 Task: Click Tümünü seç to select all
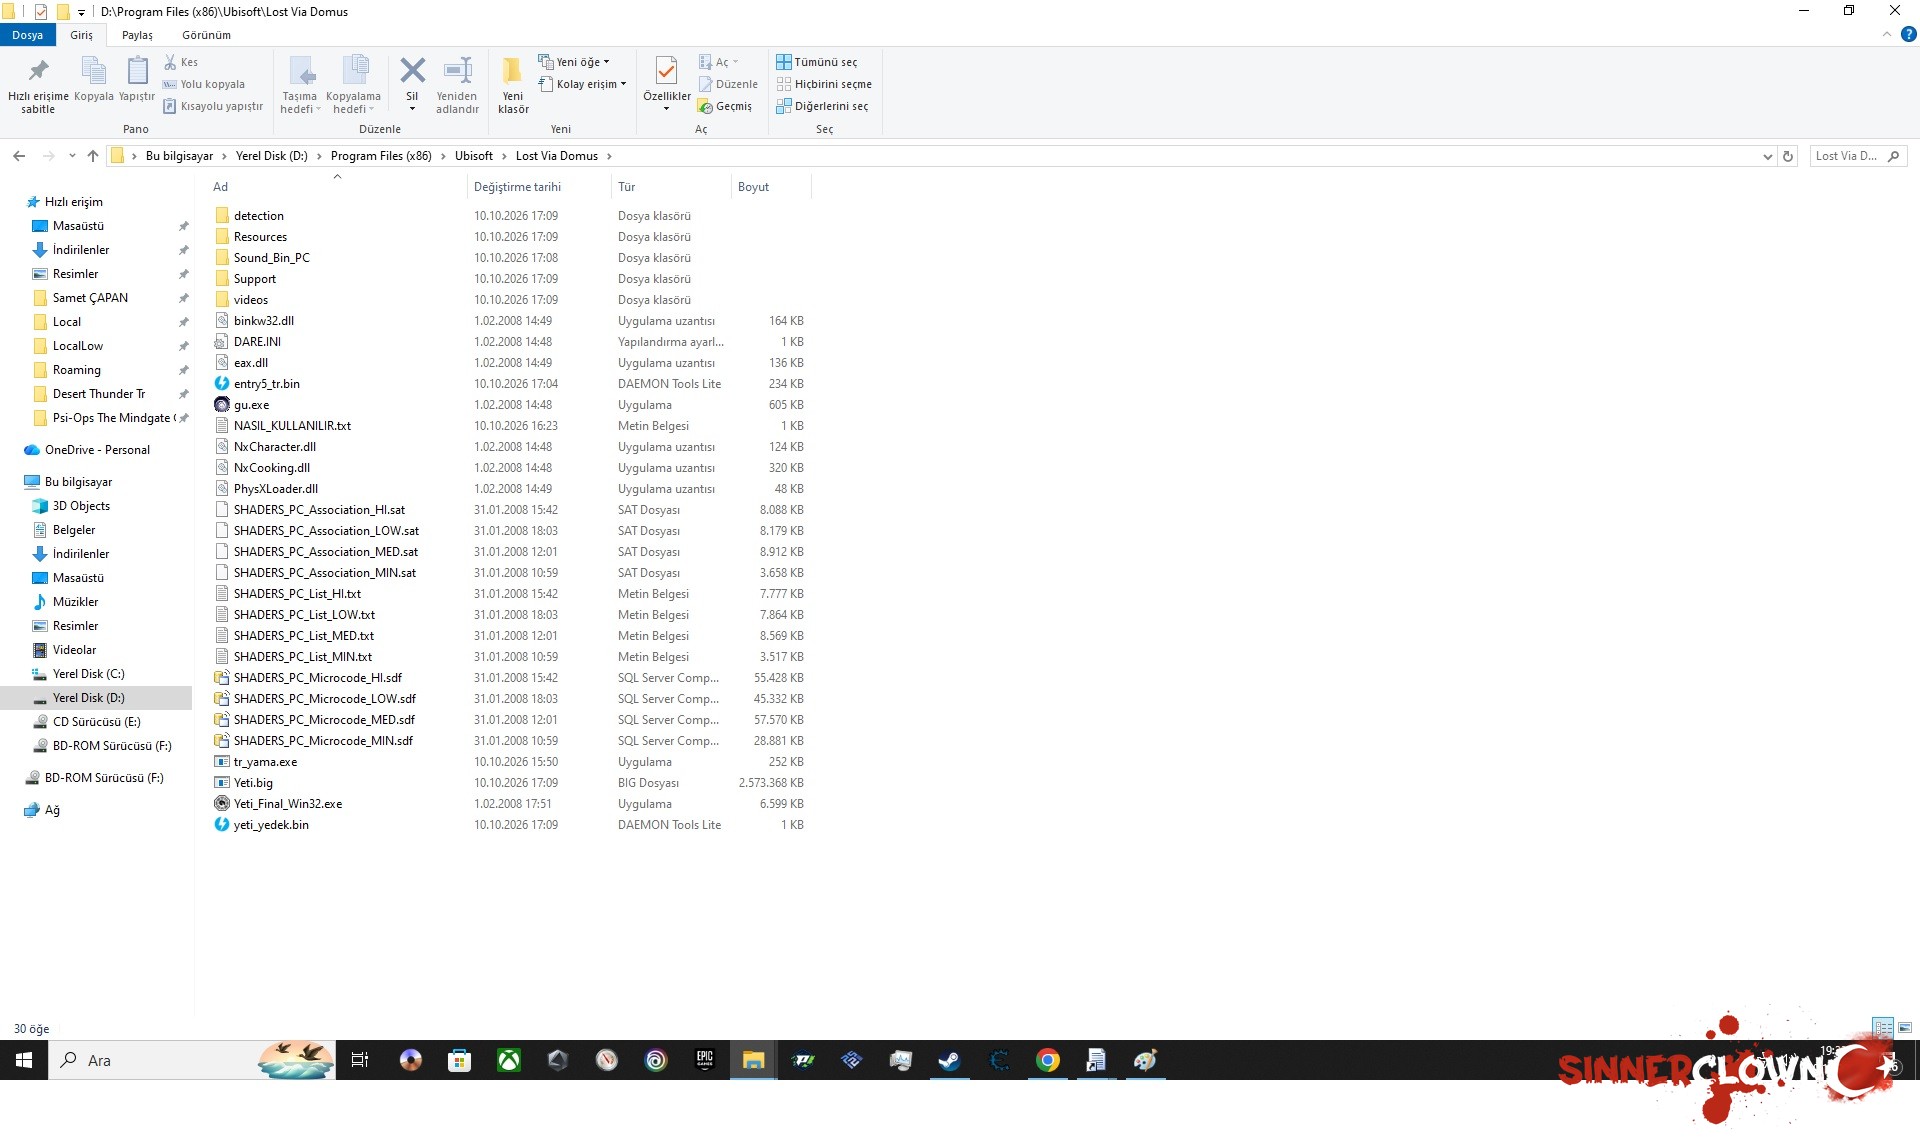(x=817, y=62)
